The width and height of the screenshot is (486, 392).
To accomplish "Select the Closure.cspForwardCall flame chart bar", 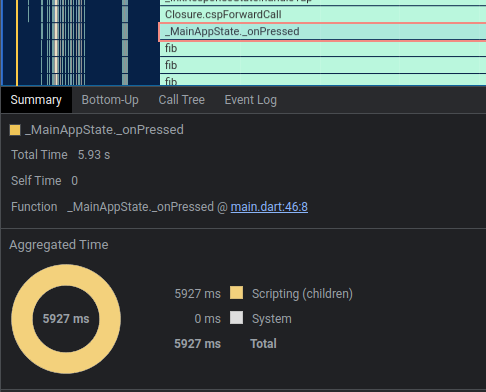I will 322,14.
